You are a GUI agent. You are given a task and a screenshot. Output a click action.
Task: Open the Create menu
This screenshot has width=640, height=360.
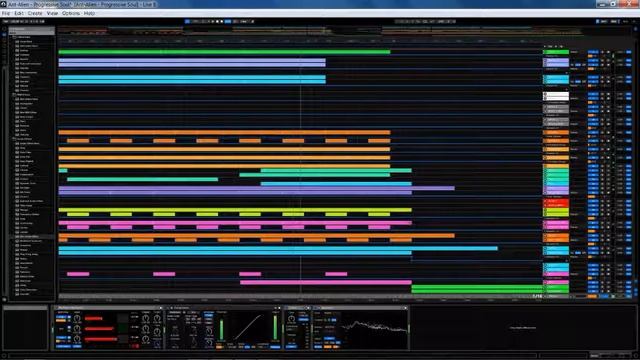(35, 13)
